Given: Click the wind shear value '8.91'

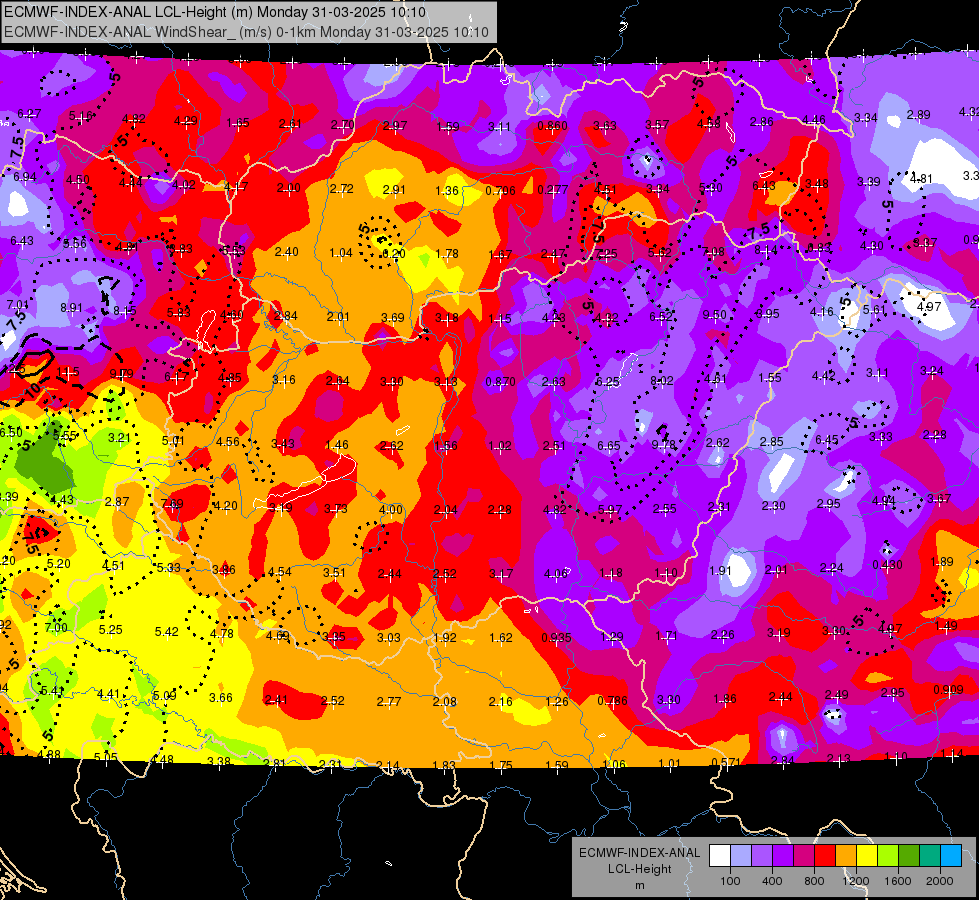Looking at the screenshot, I should pyautogui.click(x=71, y=308).
